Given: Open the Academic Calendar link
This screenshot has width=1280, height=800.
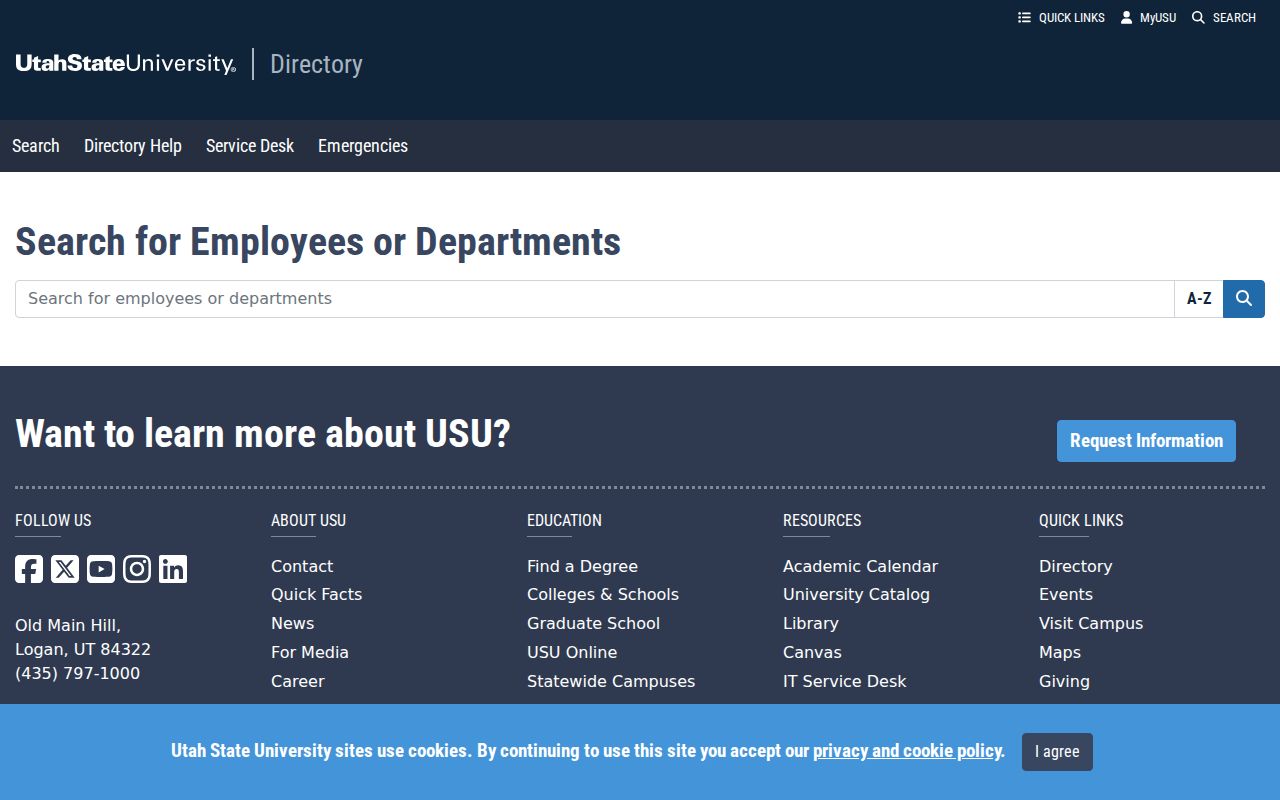Looking at the screenshot, I should point(860,566).
